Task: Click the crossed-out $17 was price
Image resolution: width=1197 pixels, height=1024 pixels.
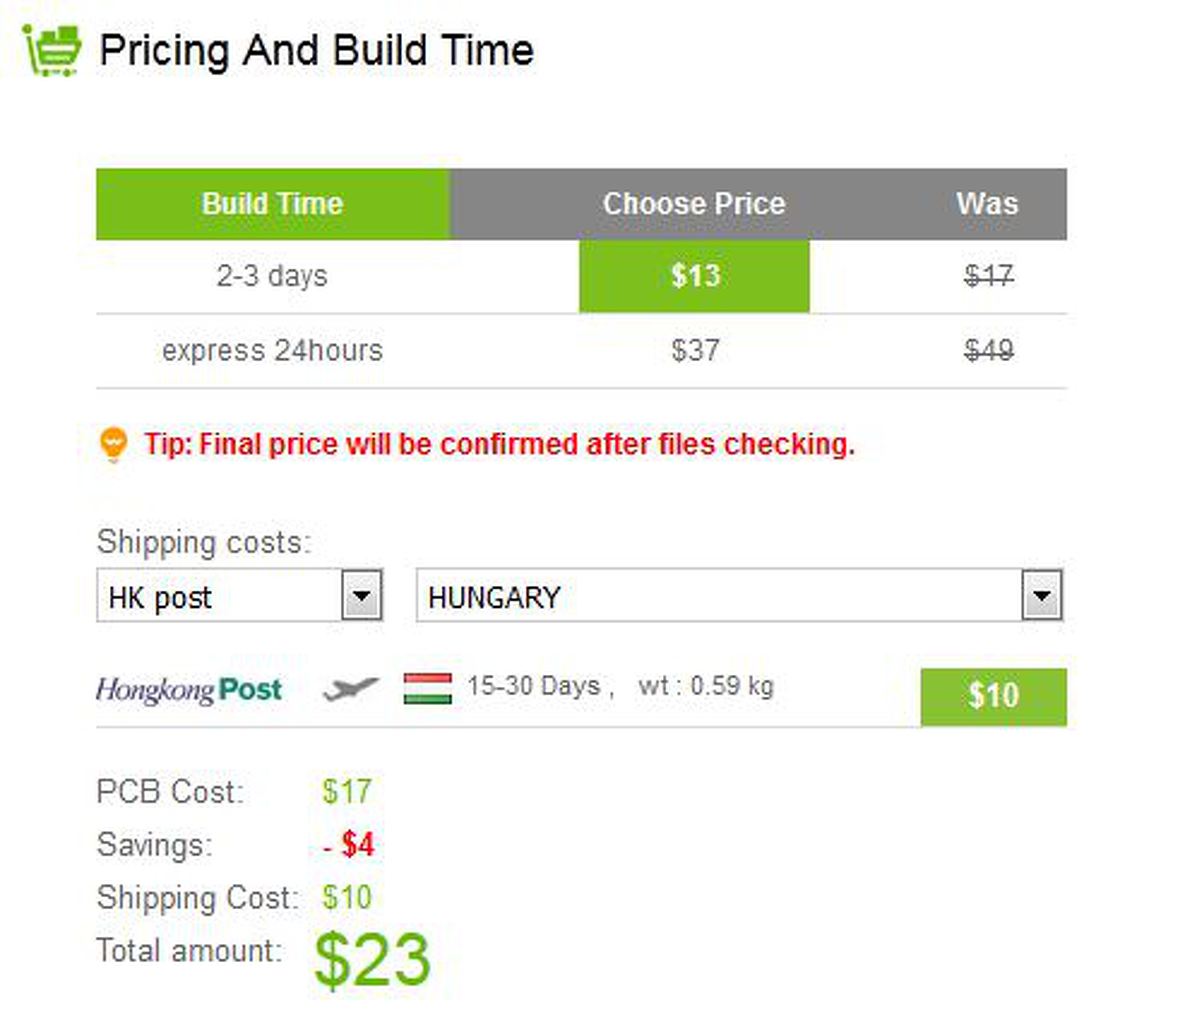Action: 988,276
